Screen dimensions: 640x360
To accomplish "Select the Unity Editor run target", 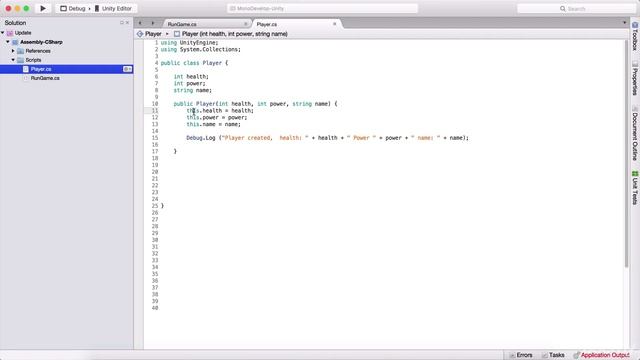I will [x=113, y=9].
